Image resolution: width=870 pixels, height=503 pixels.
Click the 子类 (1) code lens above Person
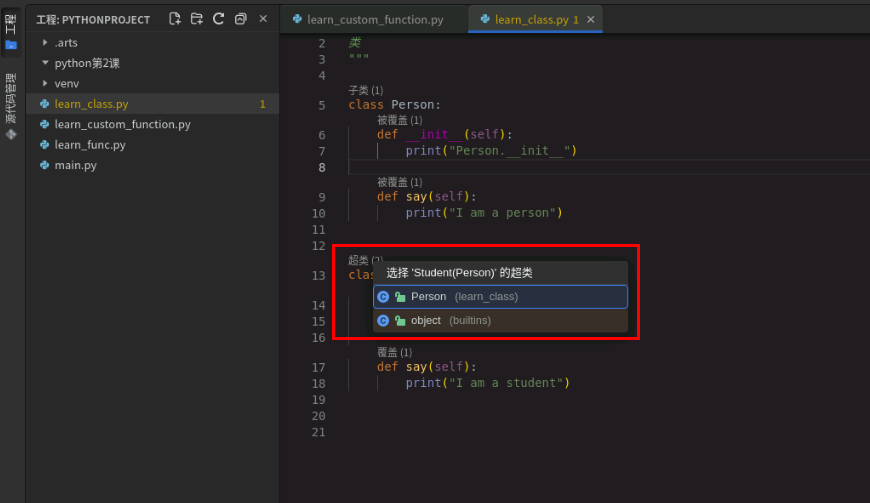pyautogui.click(x=365, y=90)
